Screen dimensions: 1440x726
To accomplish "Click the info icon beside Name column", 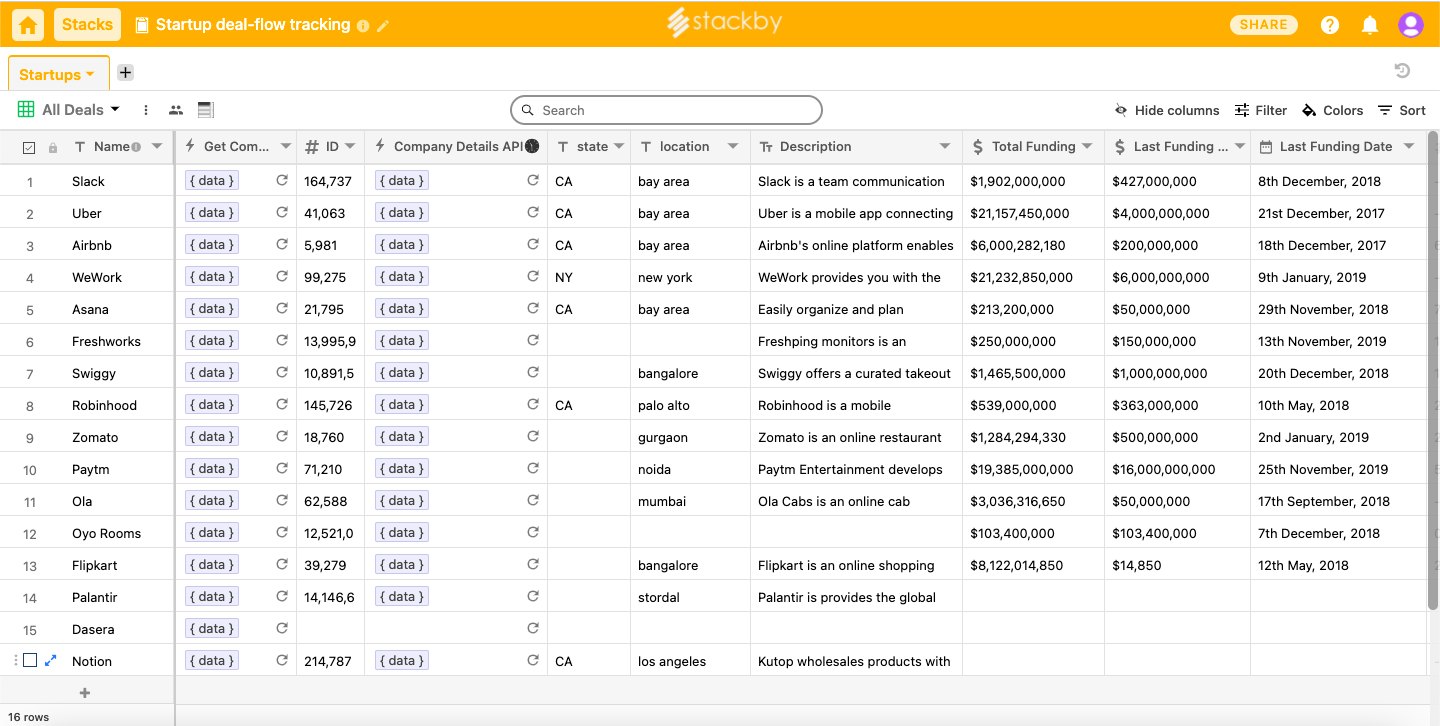I will 136,147.
